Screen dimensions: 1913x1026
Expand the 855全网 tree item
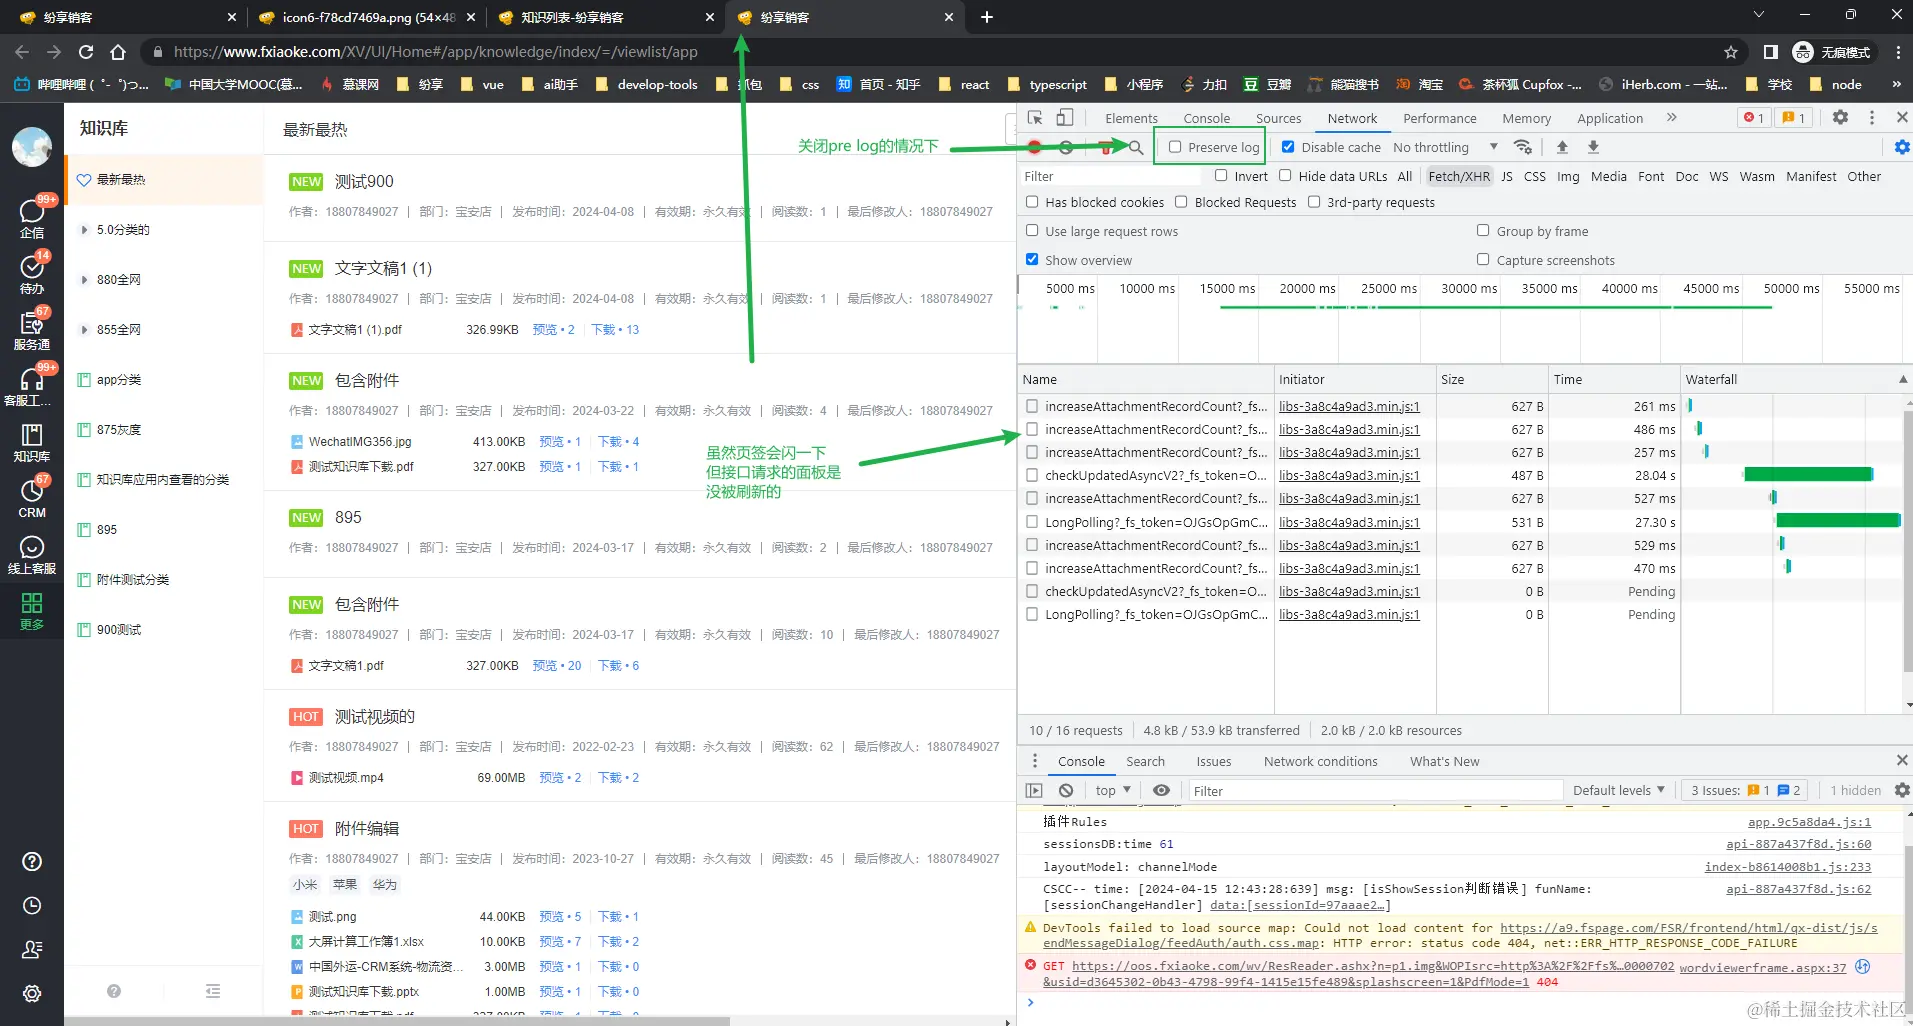click(84, 330)
